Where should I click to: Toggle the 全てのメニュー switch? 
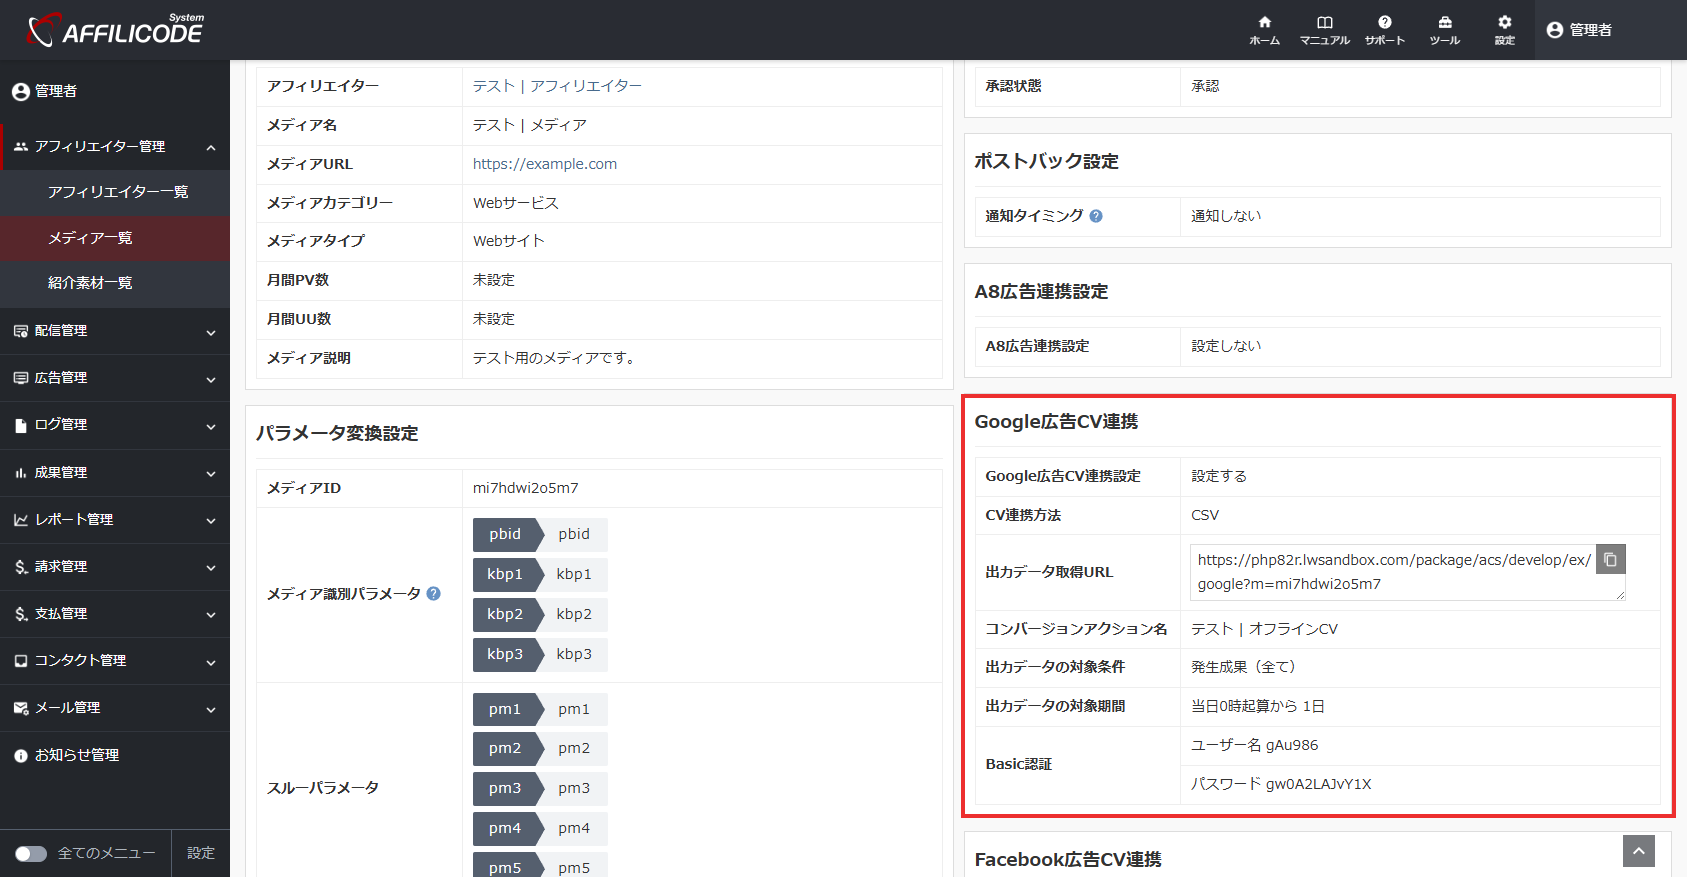click(x=31, y=853)
